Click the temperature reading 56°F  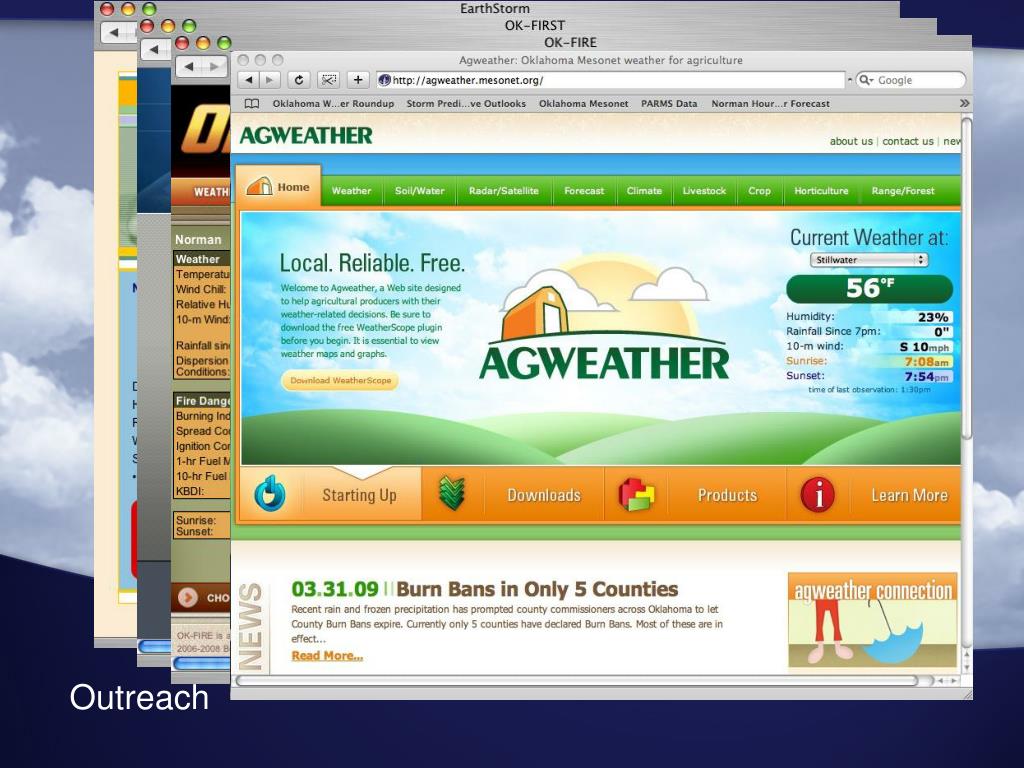[x=869, y=288]
